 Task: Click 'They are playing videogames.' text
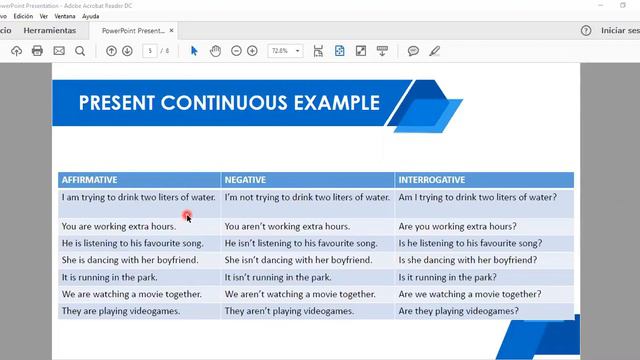[121, 311]
